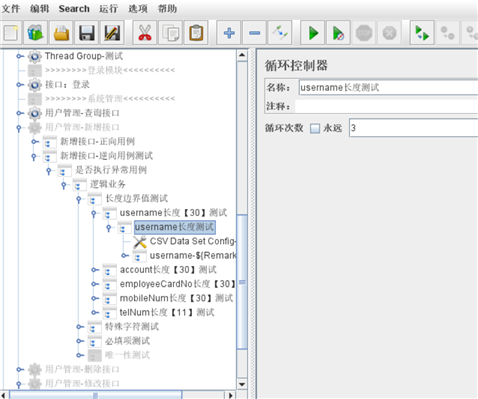Cut selection with the scissors icon
This screenshot has height=399, width=478.
pos(145,33)
